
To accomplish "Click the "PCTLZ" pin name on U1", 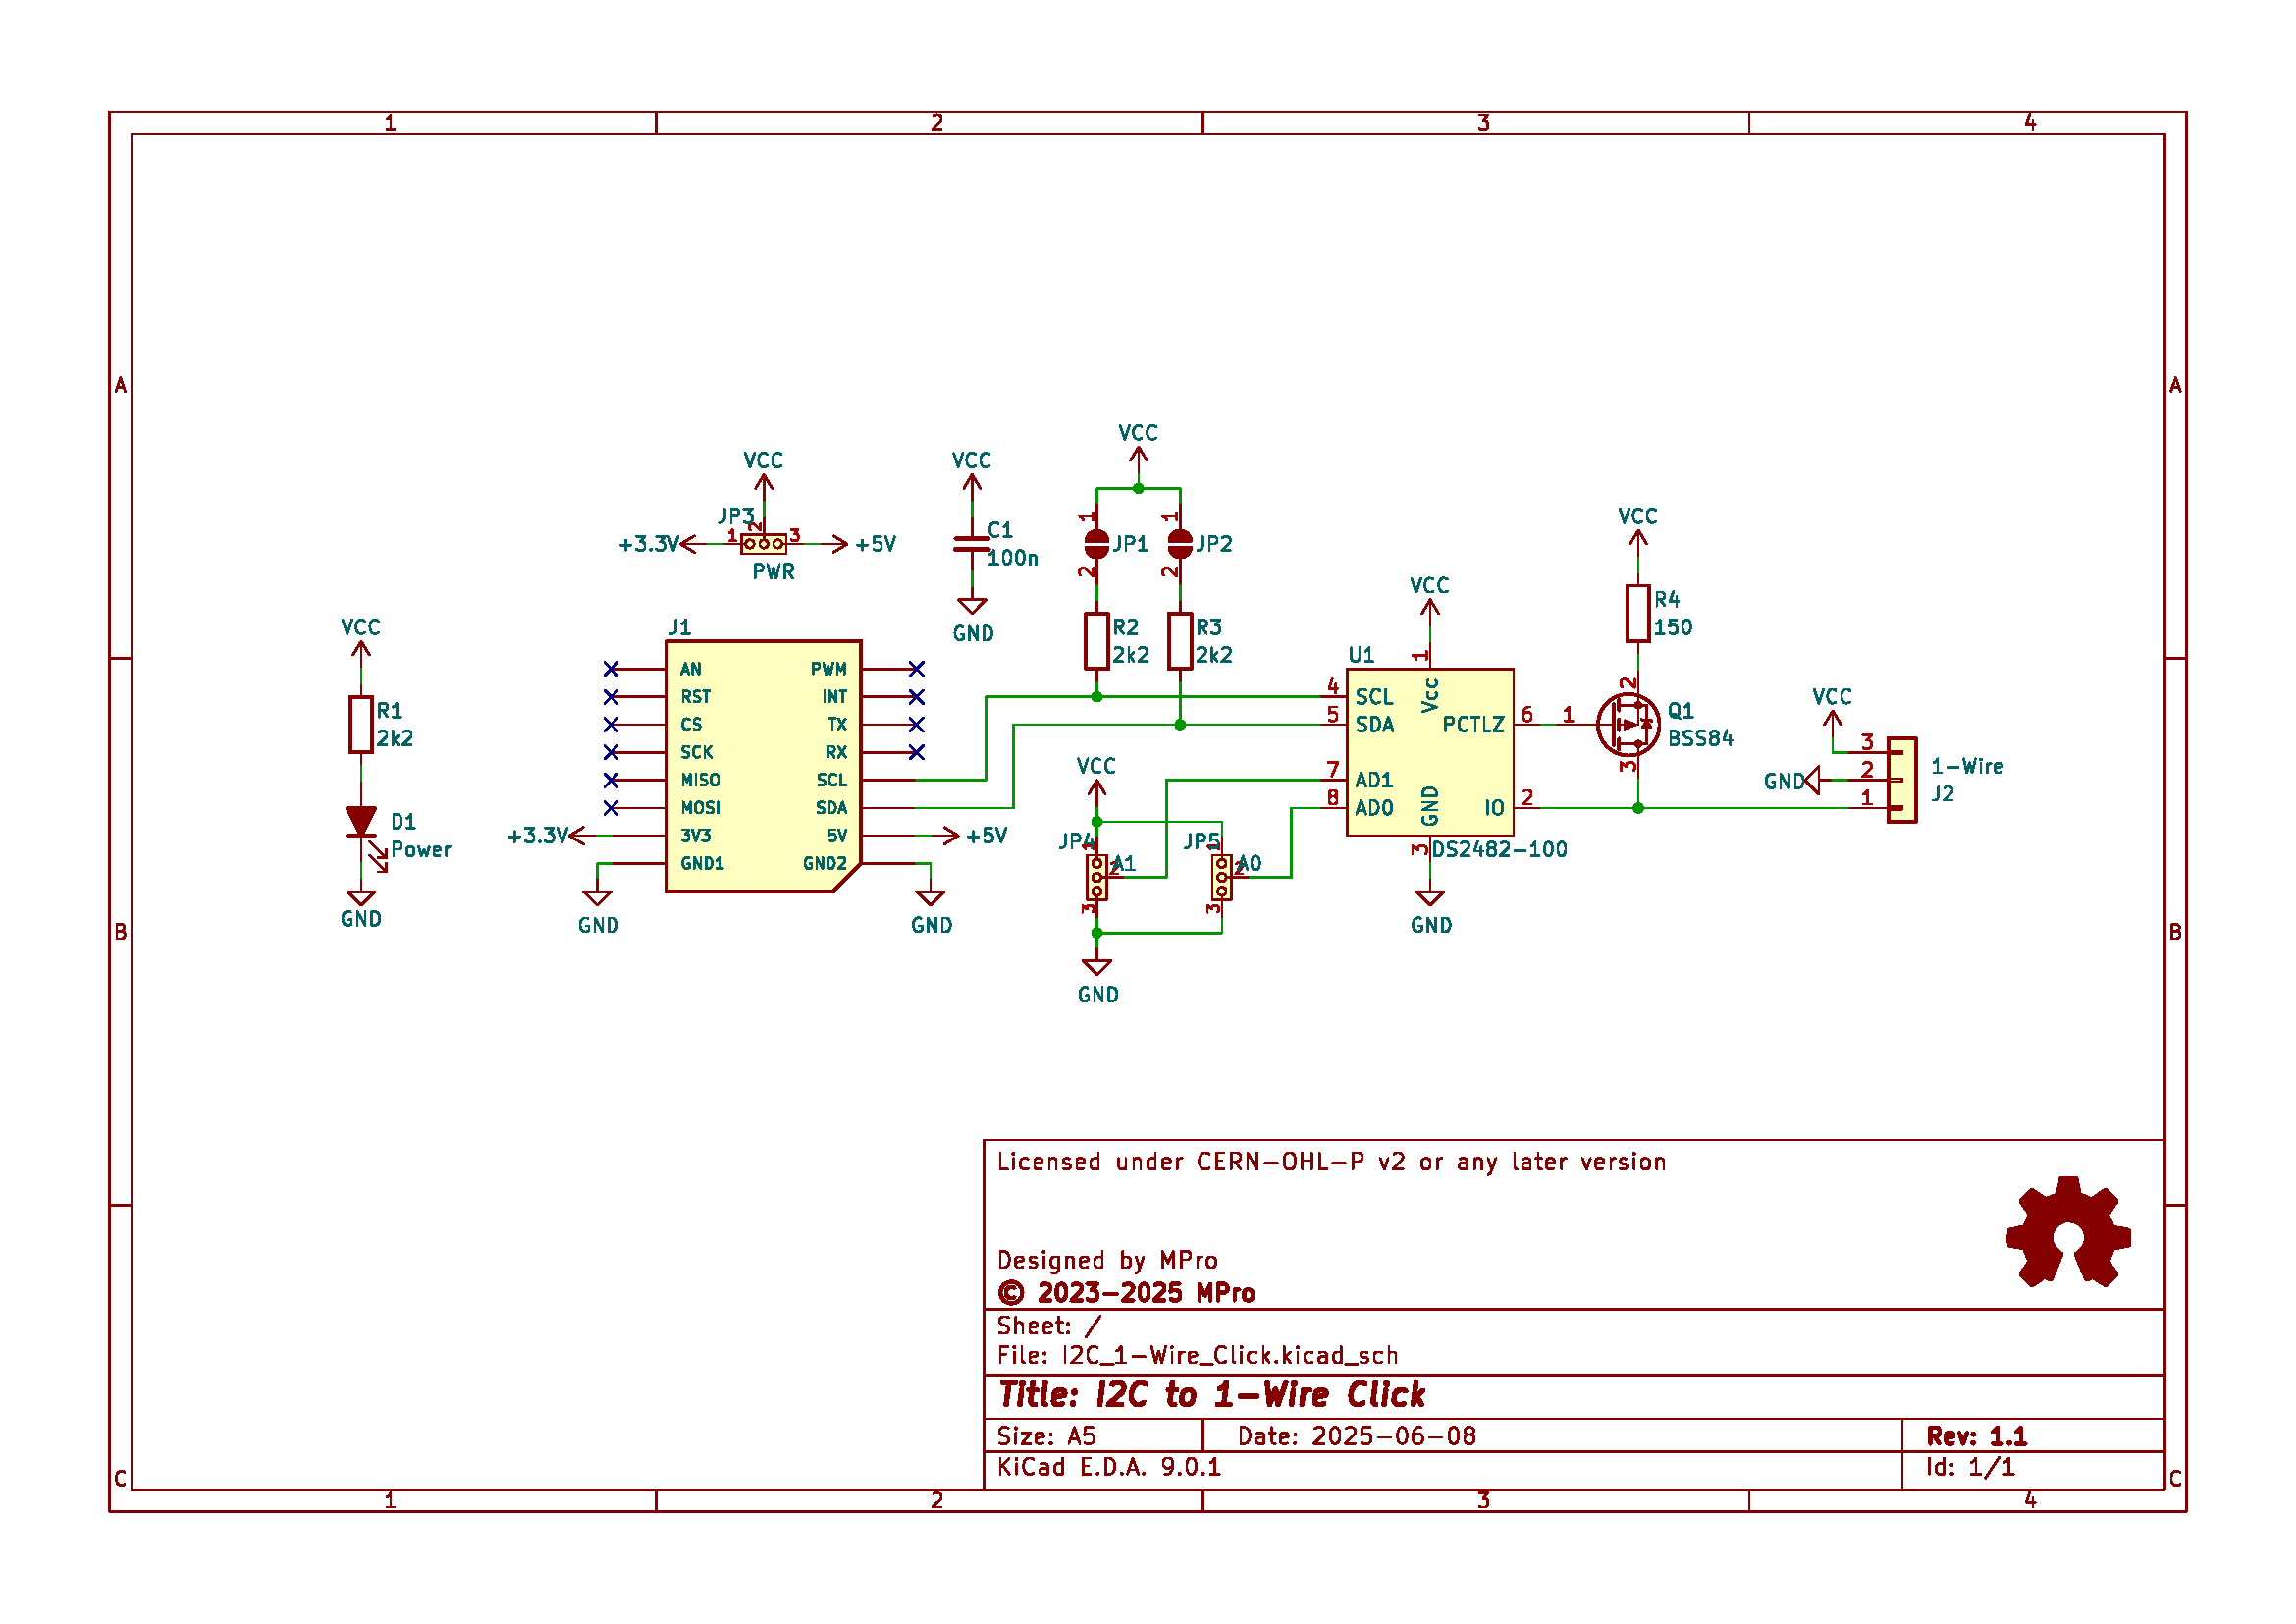I will coord(1474,725).
